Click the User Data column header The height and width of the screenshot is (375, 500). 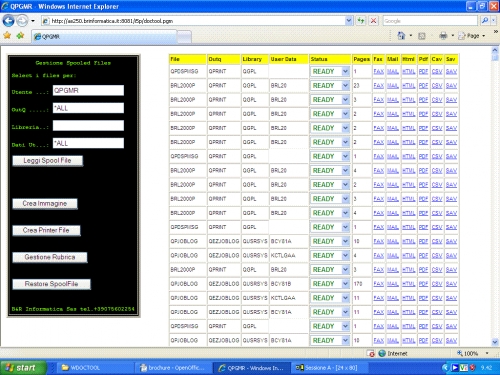coord(288,59)
